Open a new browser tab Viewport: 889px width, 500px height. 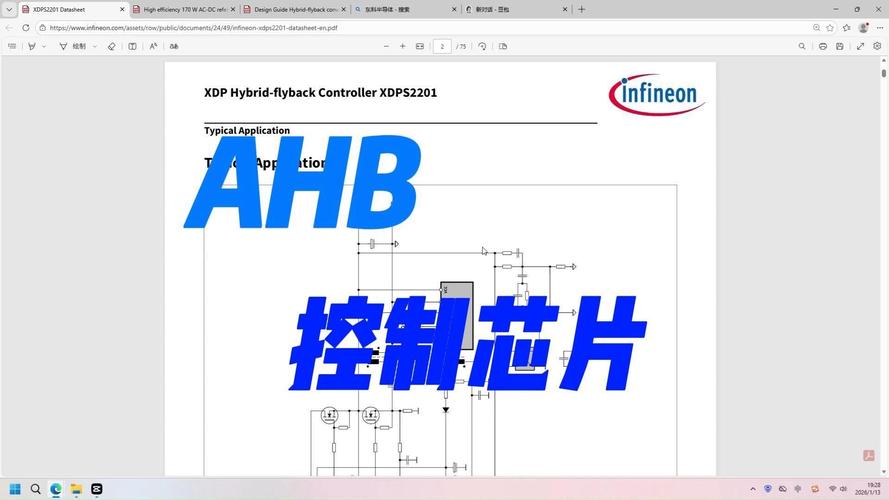pos(581,10)
